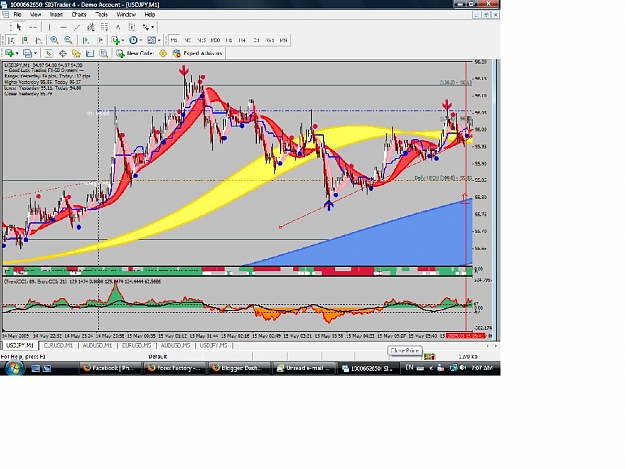Open the Window menu
This screenshot has width=625, height=469.
click(x=126, y=14)
